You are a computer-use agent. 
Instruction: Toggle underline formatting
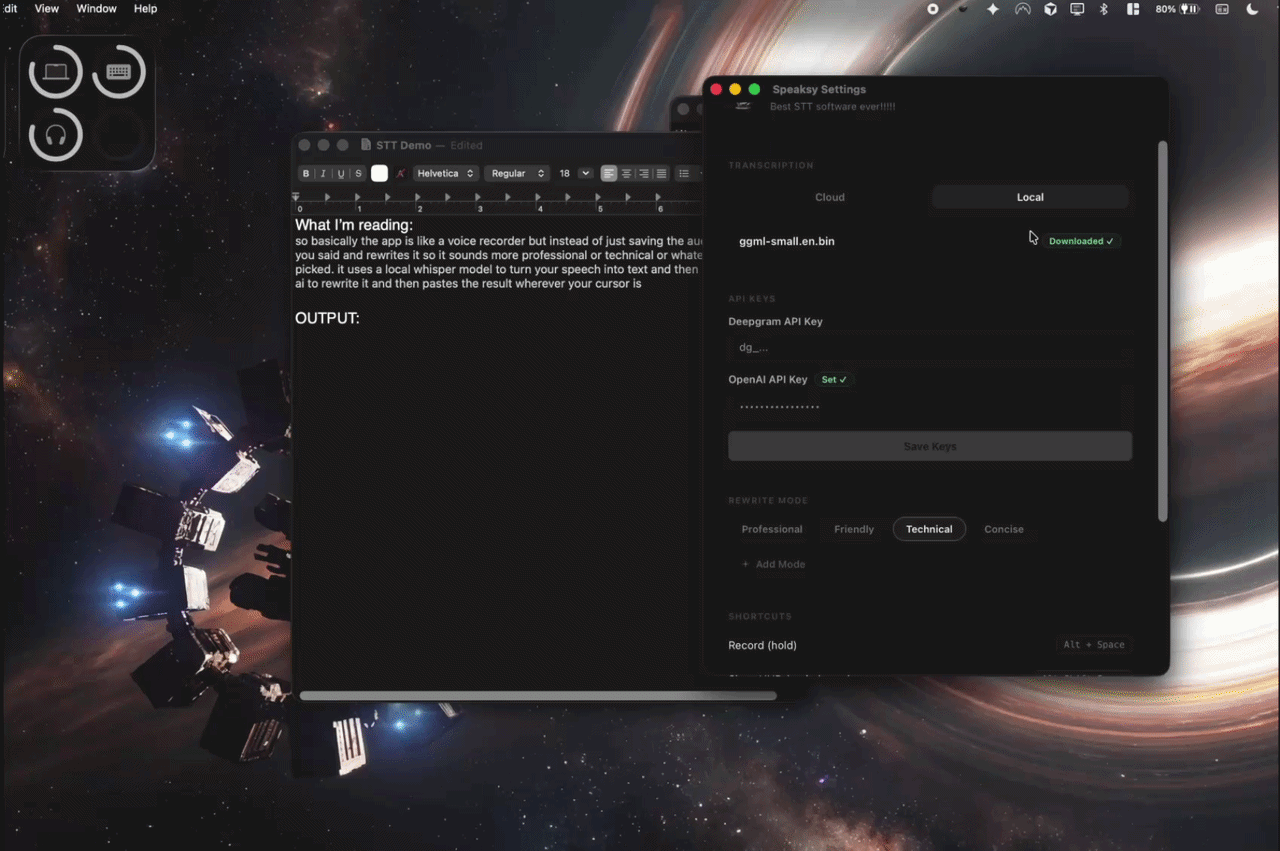coord(340,173)
